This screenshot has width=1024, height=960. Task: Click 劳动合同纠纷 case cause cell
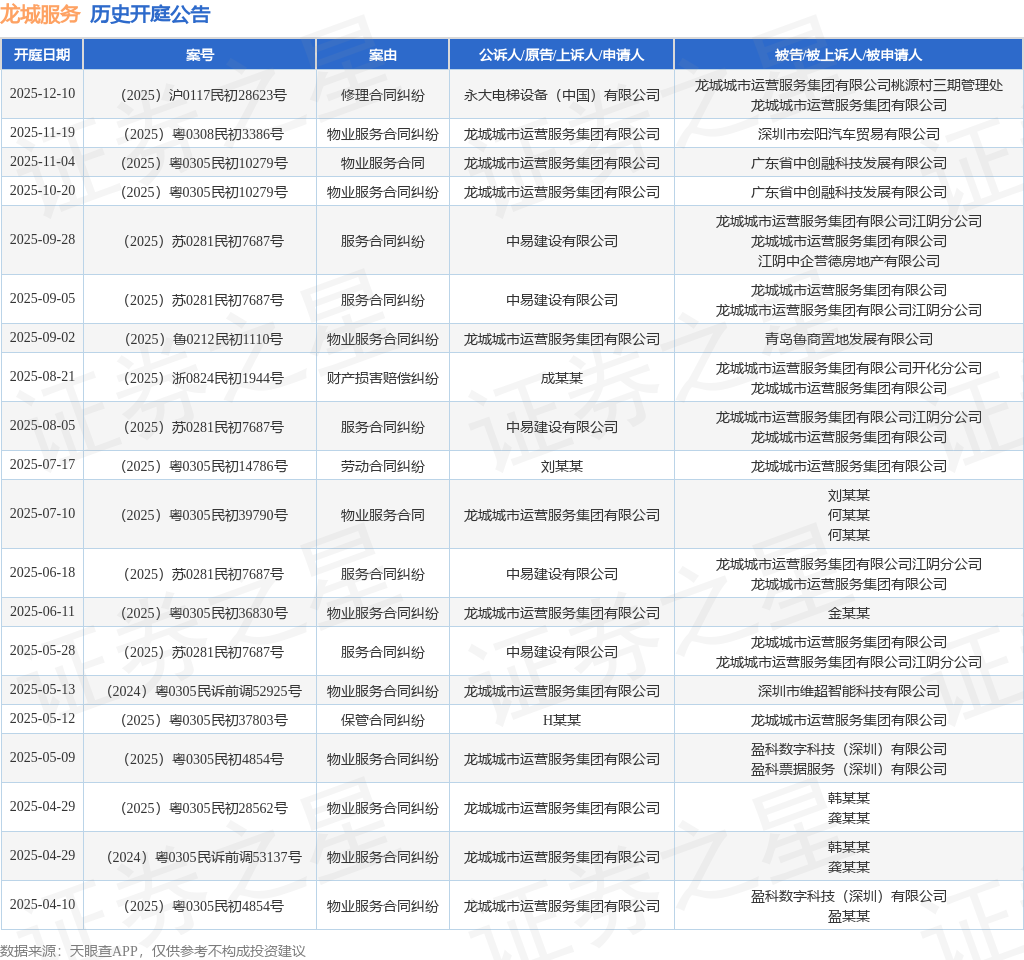click(x=383, y=467)
